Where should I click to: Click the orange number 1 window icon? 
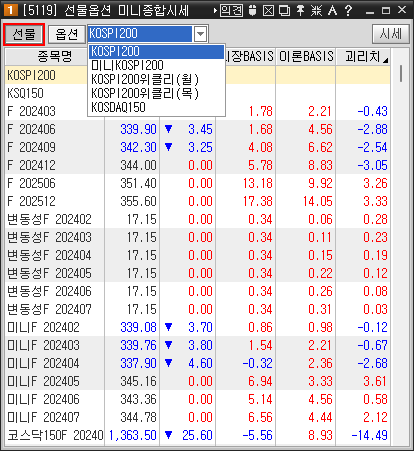pyautogui.click(x=10, y=10)
